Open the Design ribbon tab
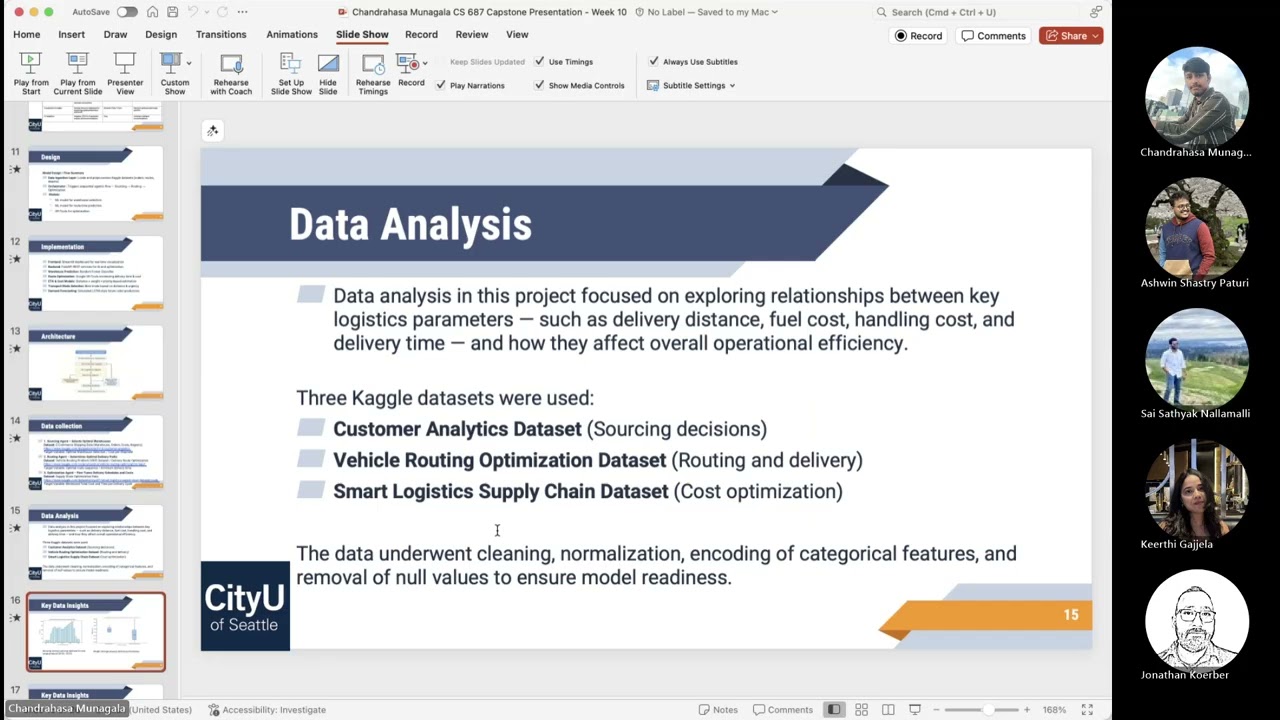This screenshot has width=1280, height=720. click(161, 34)
